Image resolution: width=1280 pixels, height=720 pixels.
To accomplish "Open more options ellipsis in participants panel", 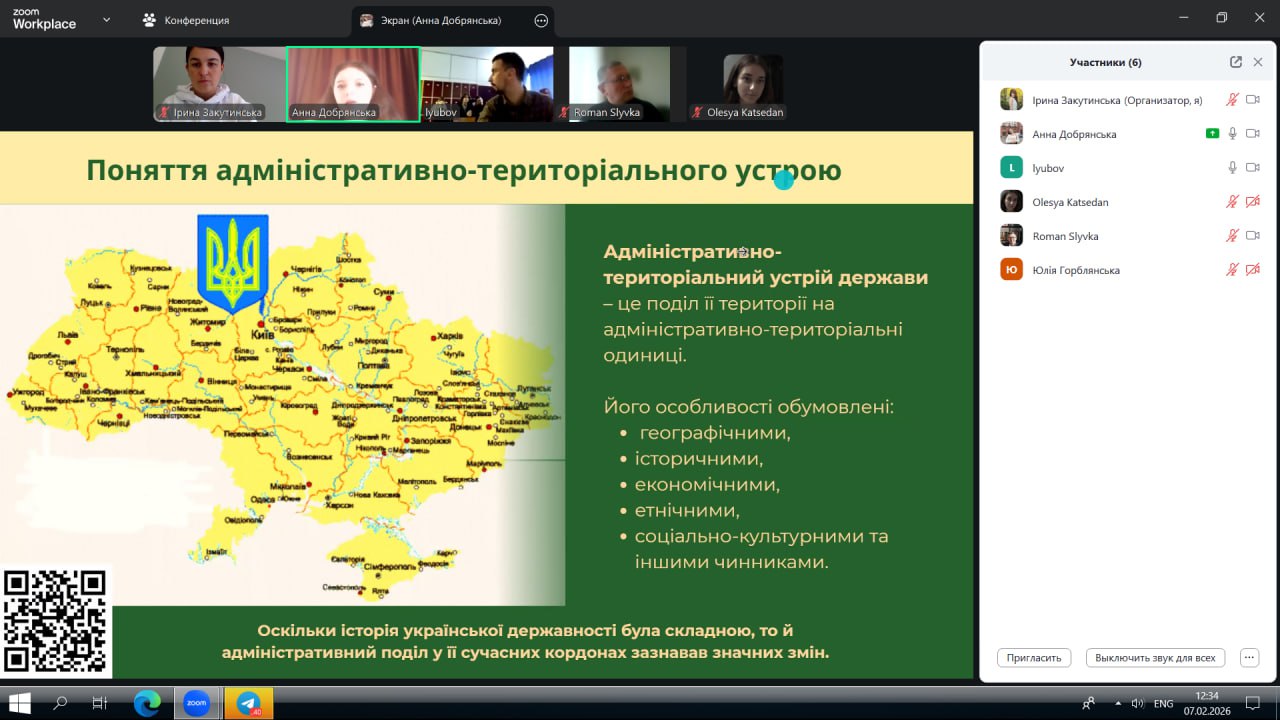I will click(1249, 658).
